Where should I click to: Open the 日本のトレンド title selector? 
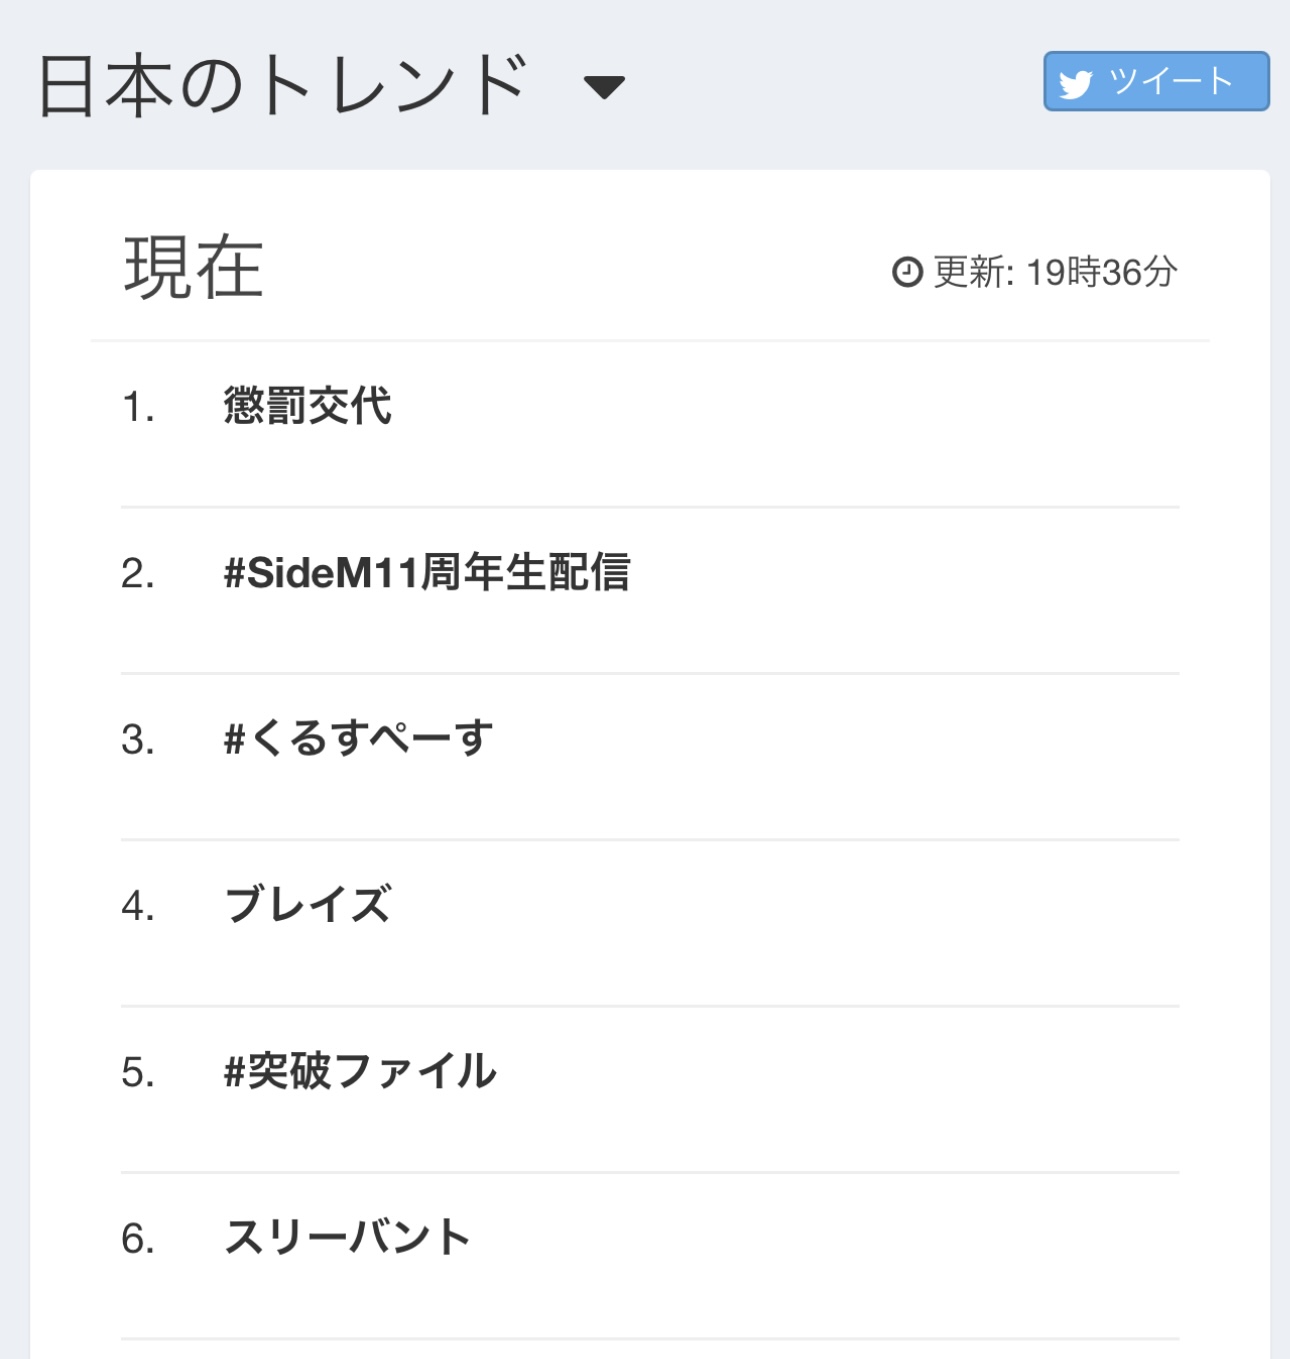coord(283,85)
